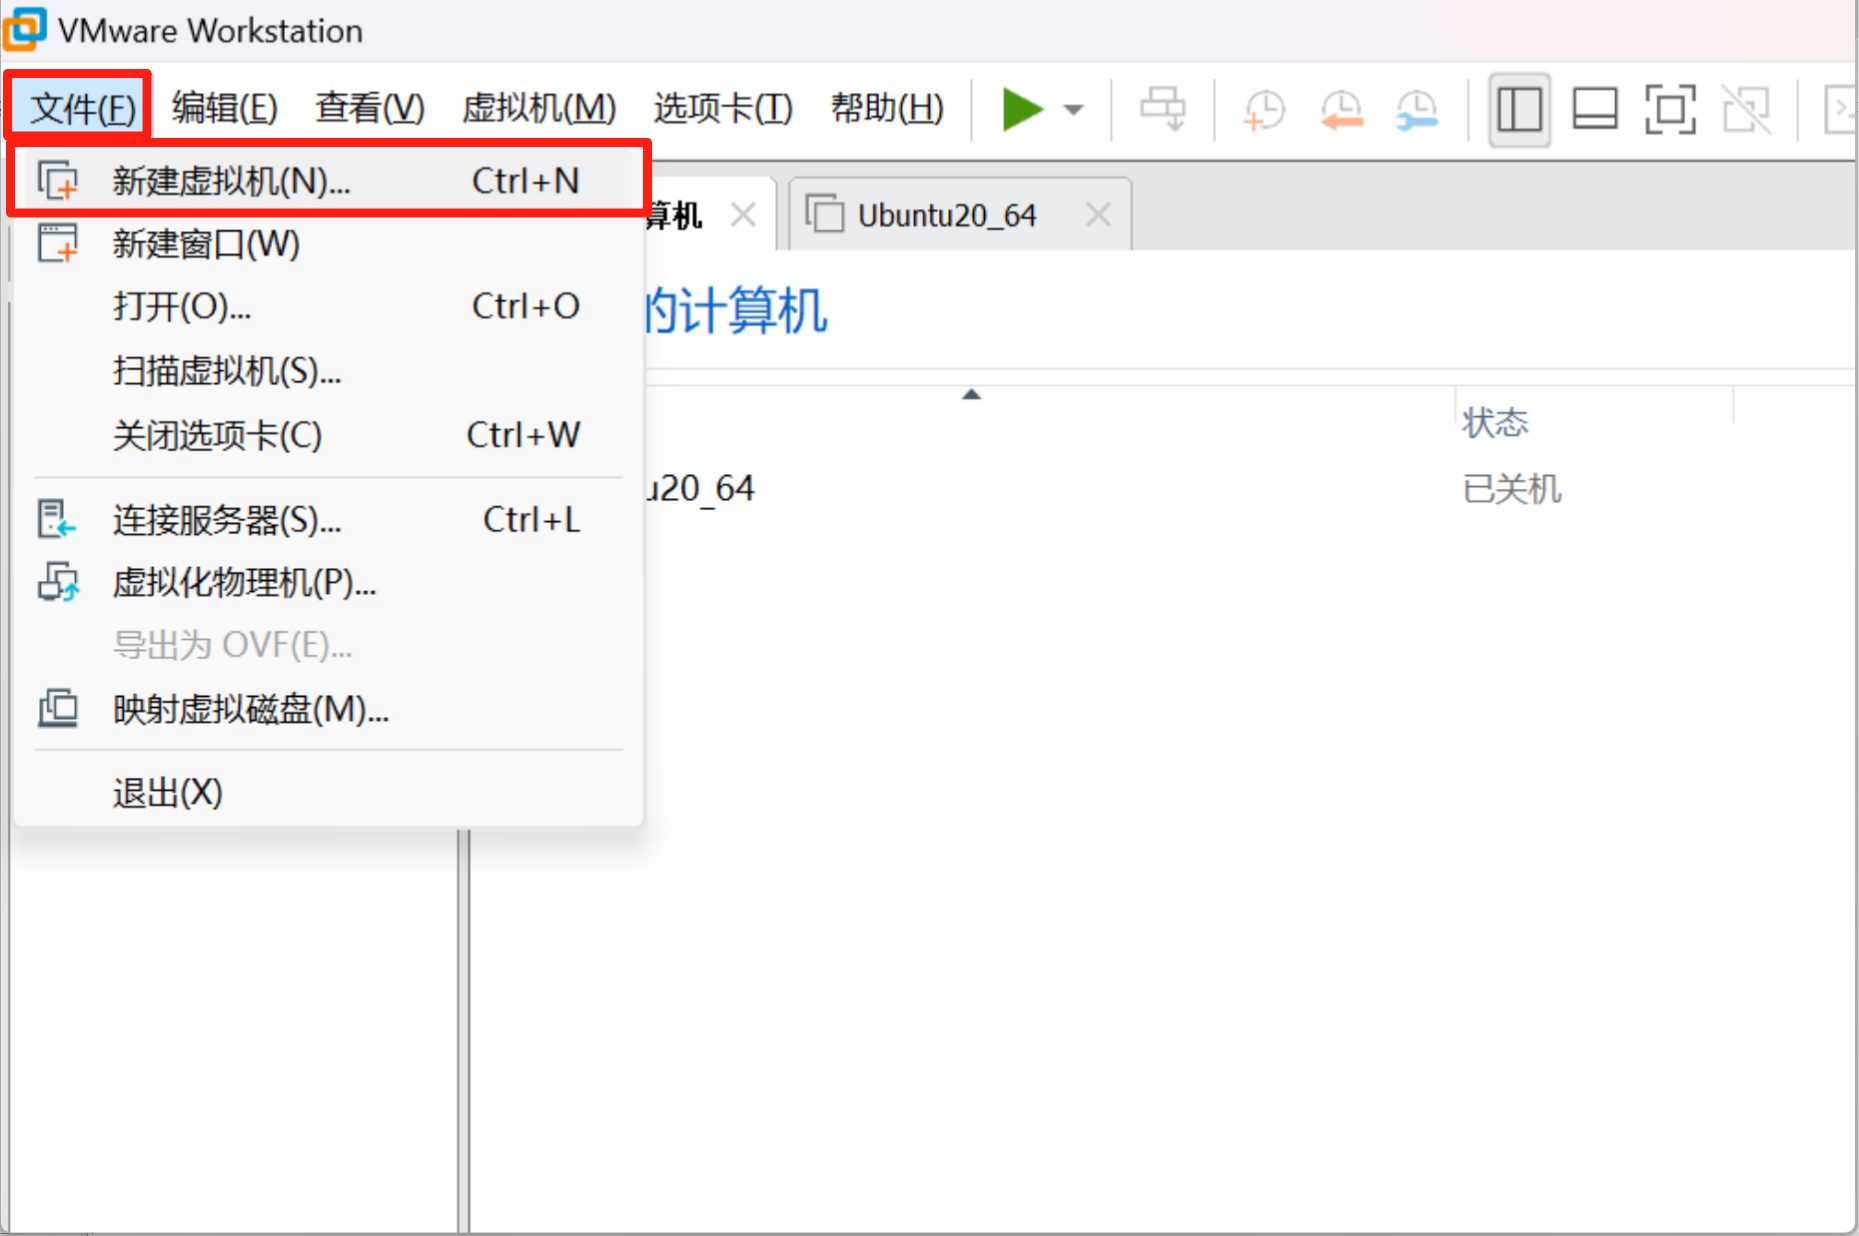Click the Unity mode toolbar icon
The image size is (1859, 1236).
pos(1746,109)
